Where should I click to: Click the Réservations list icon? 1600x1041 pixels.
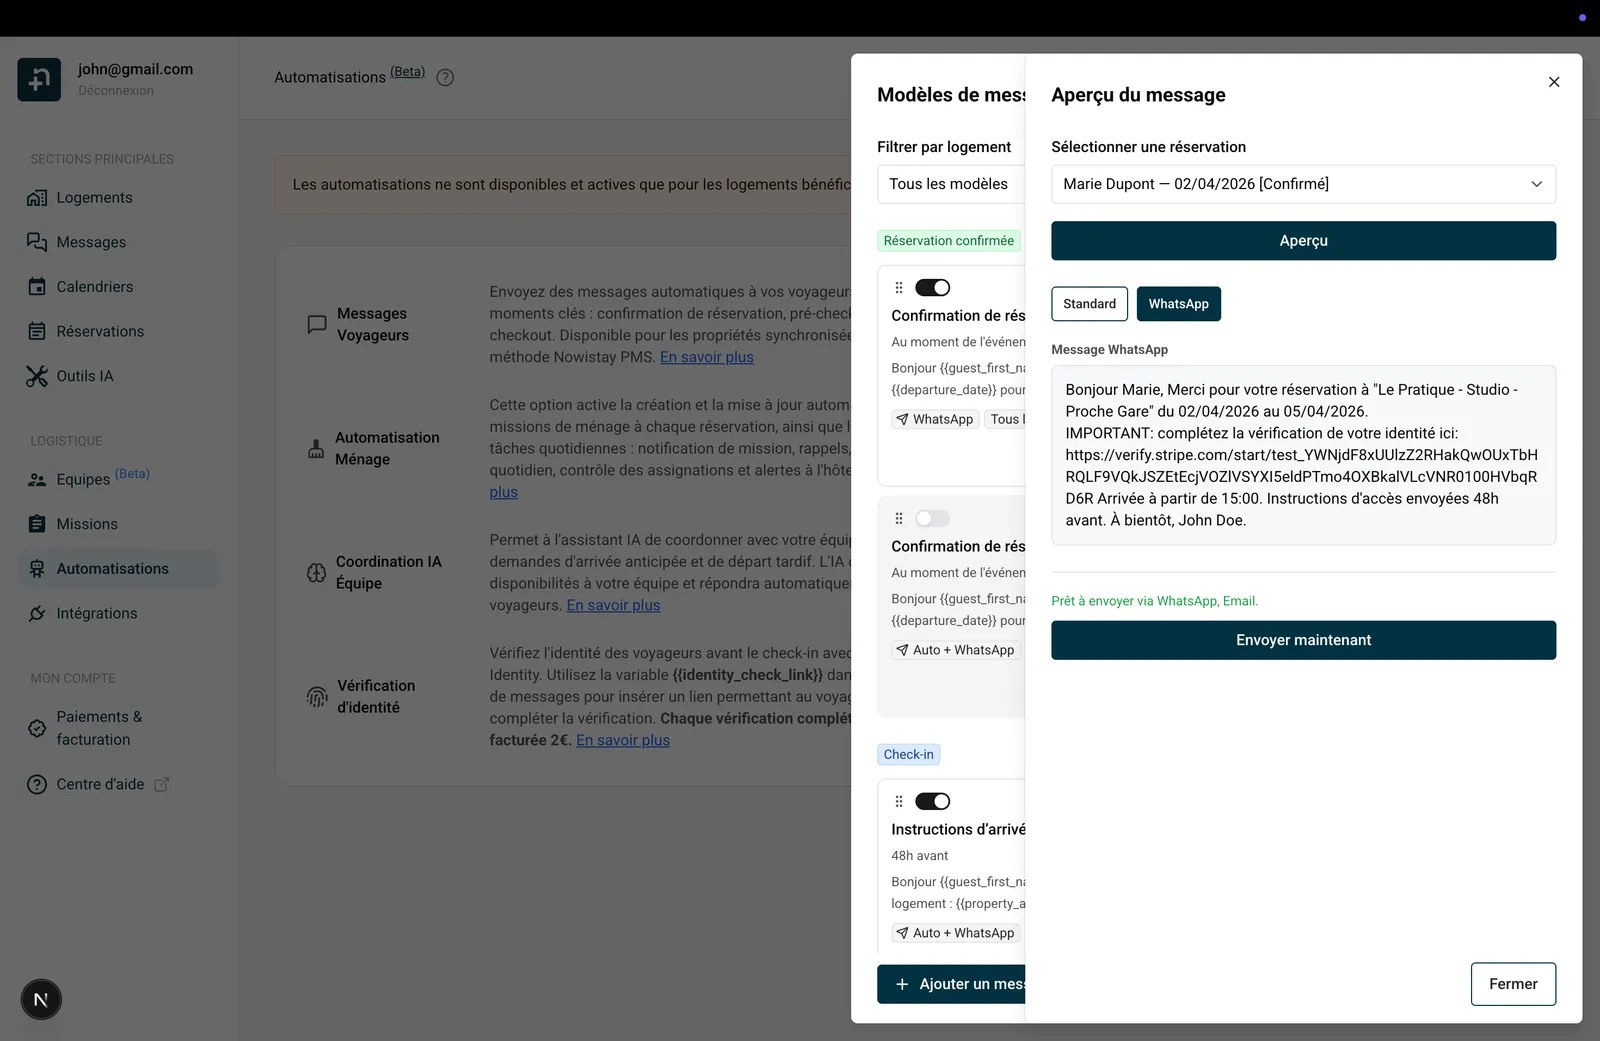pyautogui.click(x=37, y=331)
